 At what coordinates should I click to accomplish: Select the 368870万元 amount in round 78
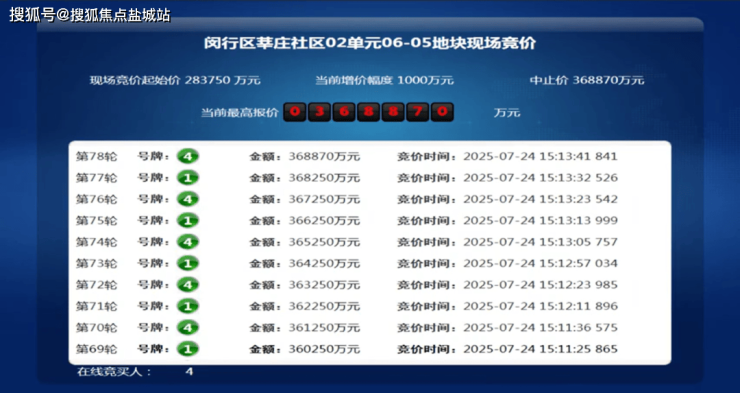click(324, 156)
